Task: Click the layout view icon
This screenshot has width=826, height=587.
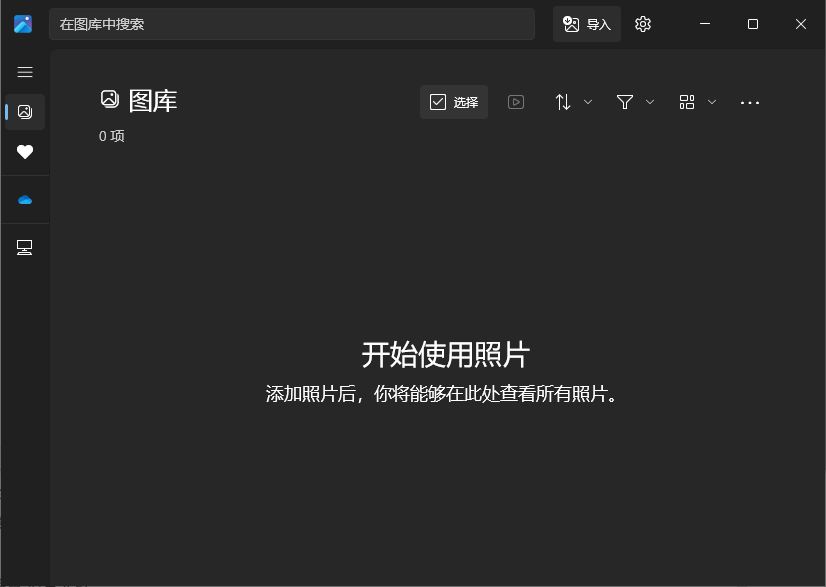Action: (x=687, y=102)
